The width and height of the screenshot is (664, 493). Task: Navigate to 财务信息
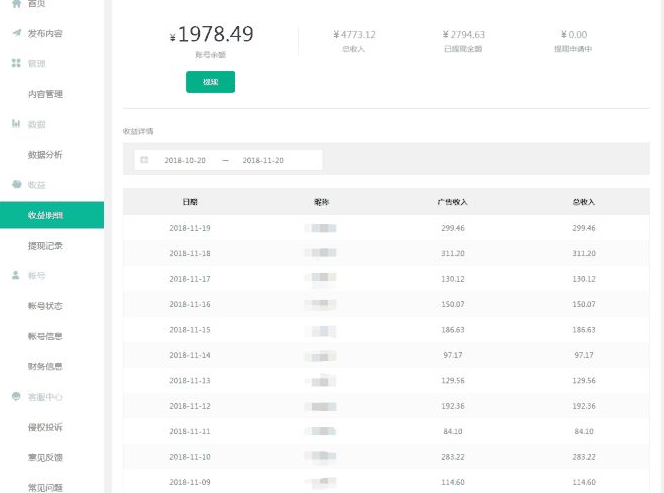(45, 367)
